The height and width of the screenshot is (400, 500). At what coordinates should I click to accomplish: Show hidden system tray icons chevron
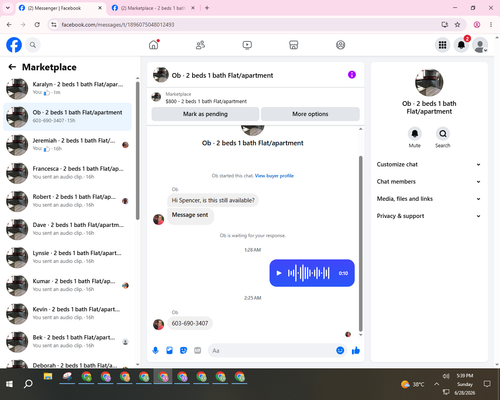pyautogui.click(x=436, y=384)
